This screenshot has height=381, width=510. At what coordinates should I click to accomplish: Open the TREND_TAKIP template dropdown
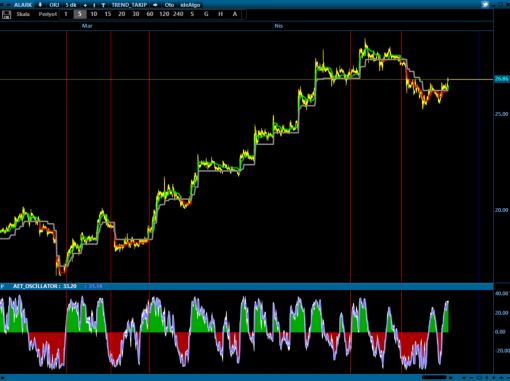(x=129, y=5)
